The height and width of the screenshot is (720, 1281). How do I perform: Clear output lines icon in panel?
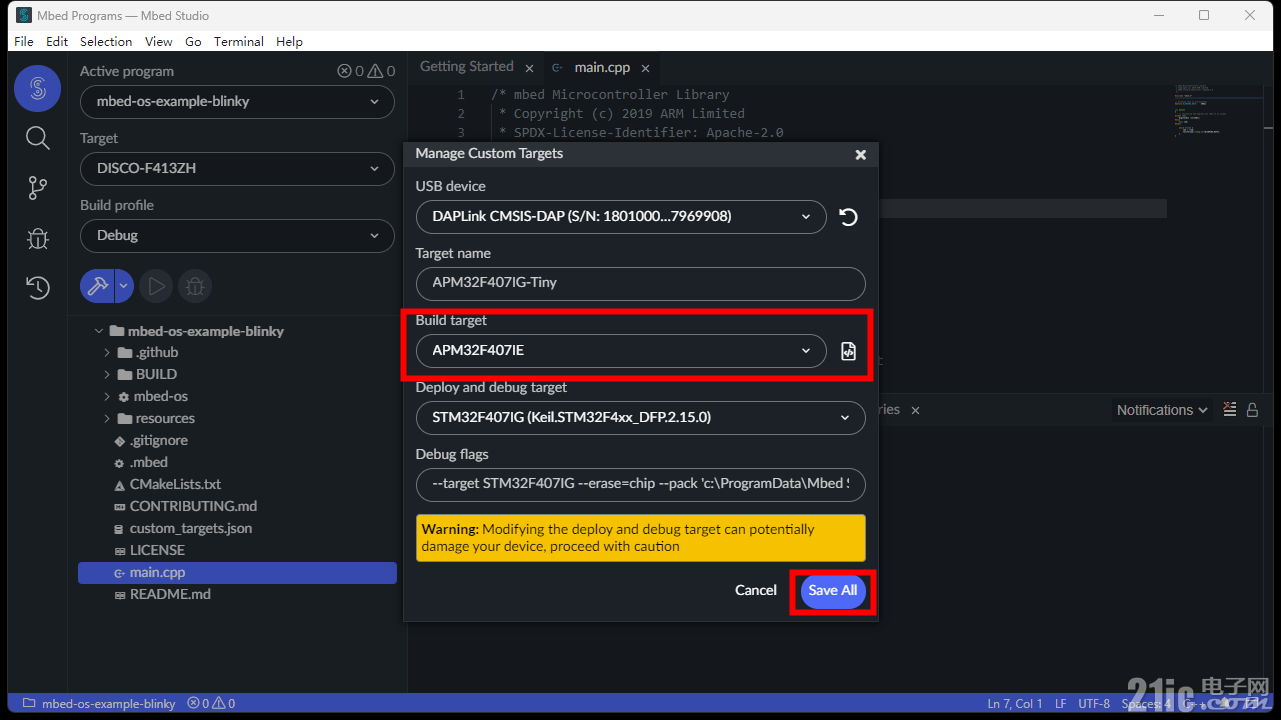1230,410
